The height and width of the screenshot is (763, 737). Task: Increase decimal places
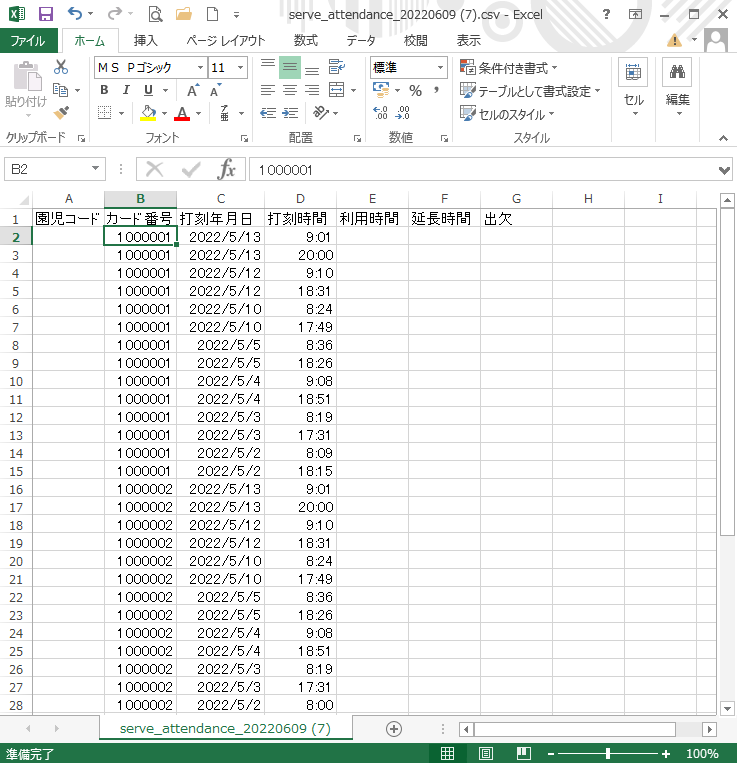(380, 113)
